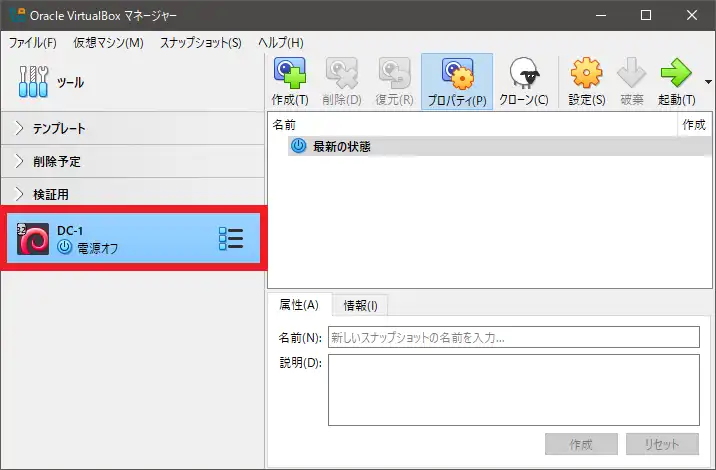Open the dropdown arrow next to 起動(T)
The image size is (716, 470).
pyautogui.click(x=708, y=82)
